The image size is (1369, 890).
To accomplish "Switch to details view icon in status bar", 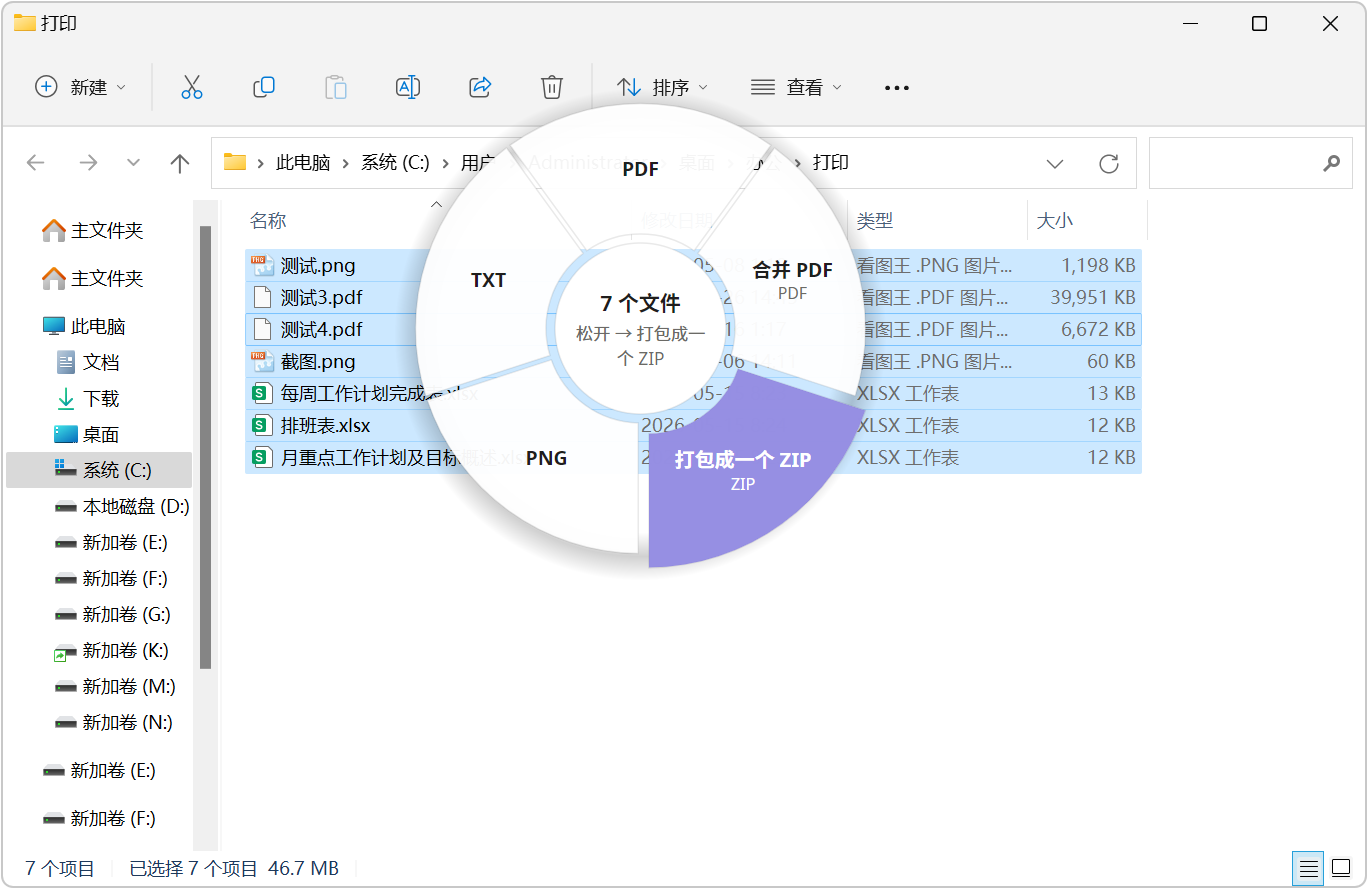I will (1306, 868).
